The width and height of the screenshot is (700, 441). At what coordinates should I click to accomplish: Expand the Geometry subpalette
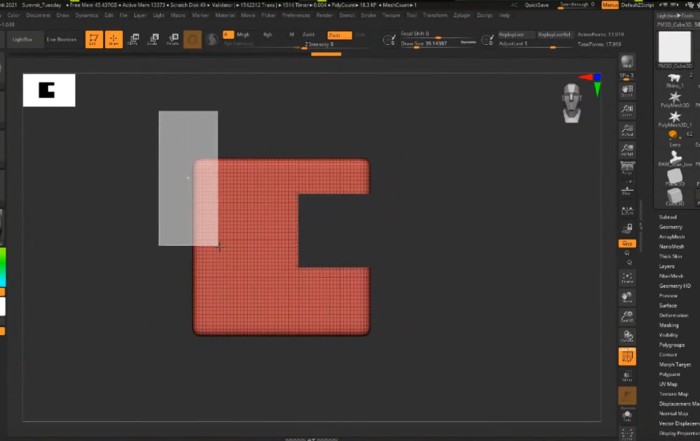click(x=670, y=226)
